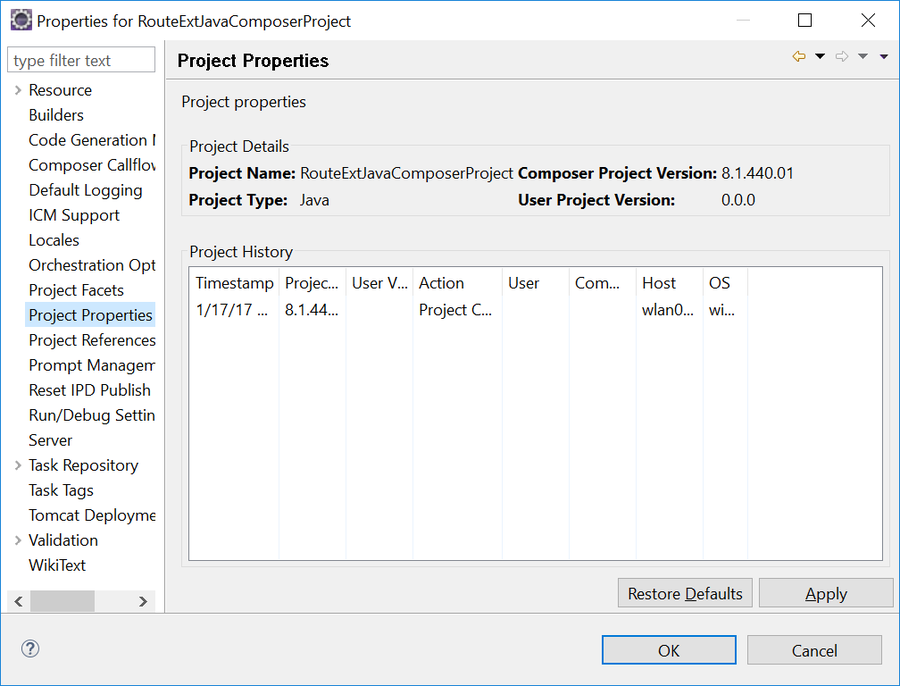Select Task Repository in the tree
This screenshot has width=900, height=686.
[x=83, y=465]
